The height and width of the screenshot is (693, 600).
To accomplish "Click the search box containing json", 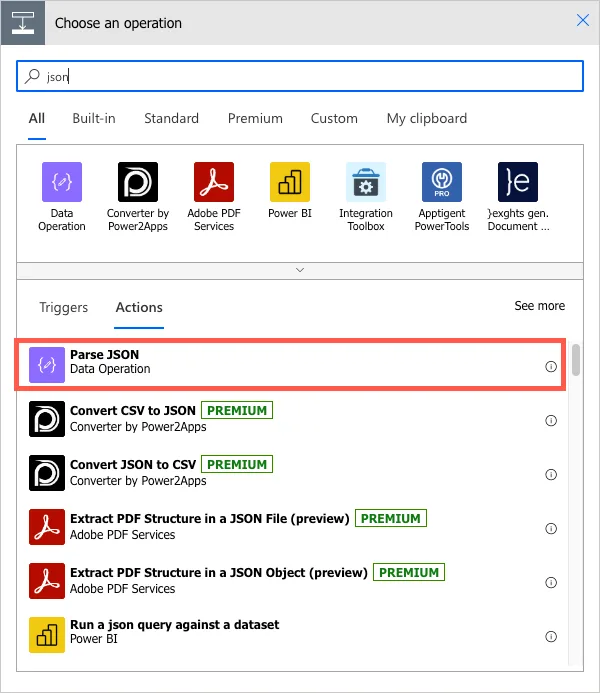I will [x=300, y=76].
